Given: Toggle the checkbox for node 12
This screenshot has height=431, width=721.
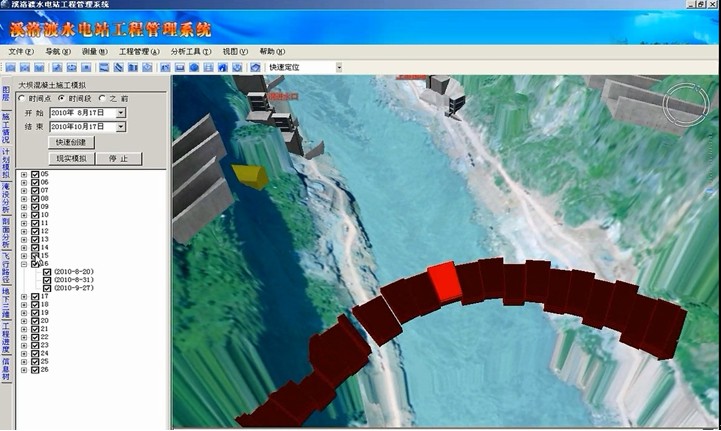Looking at the screenshot, I should [35, 231].
